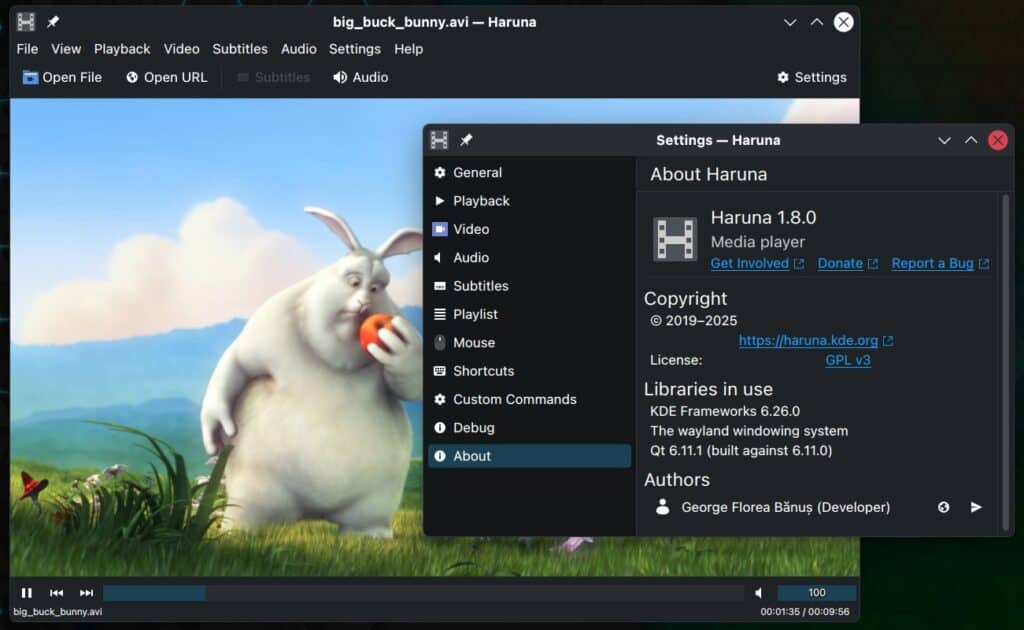Open the Subtitles menu in menu bar

[240, 49]
